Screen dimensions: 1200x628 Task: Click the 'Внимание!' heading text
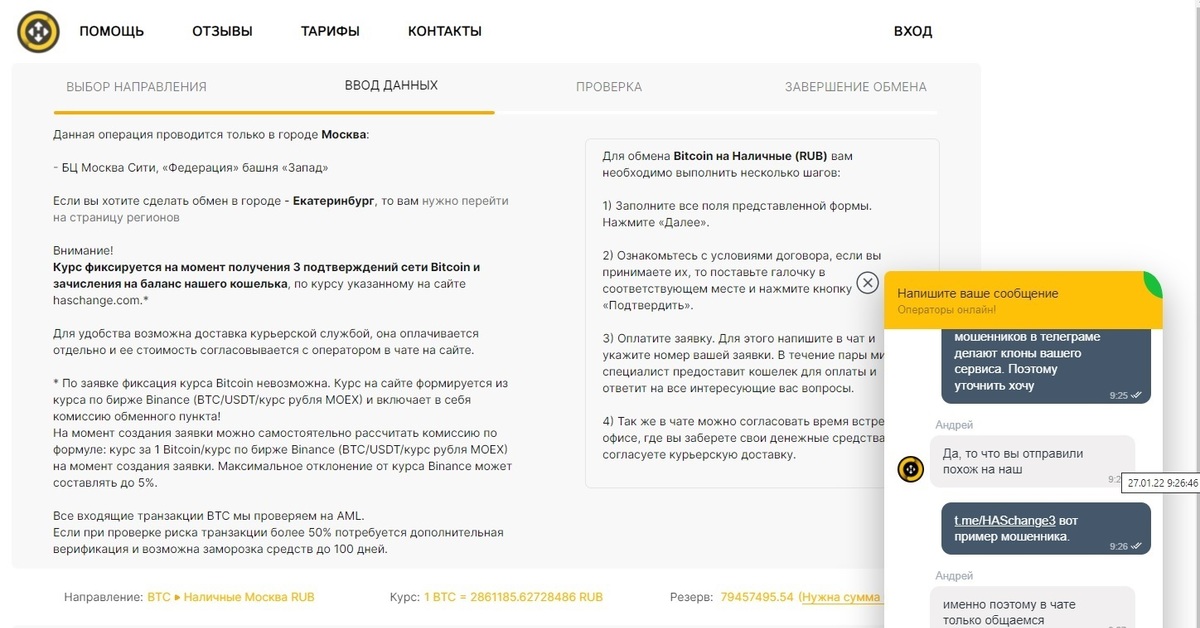tap(83, 251)
